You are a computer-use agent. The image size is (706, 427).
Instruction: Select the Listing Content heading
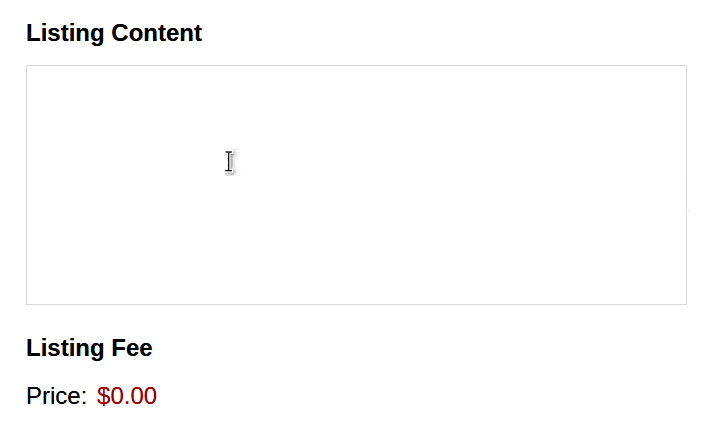[114, 33]
